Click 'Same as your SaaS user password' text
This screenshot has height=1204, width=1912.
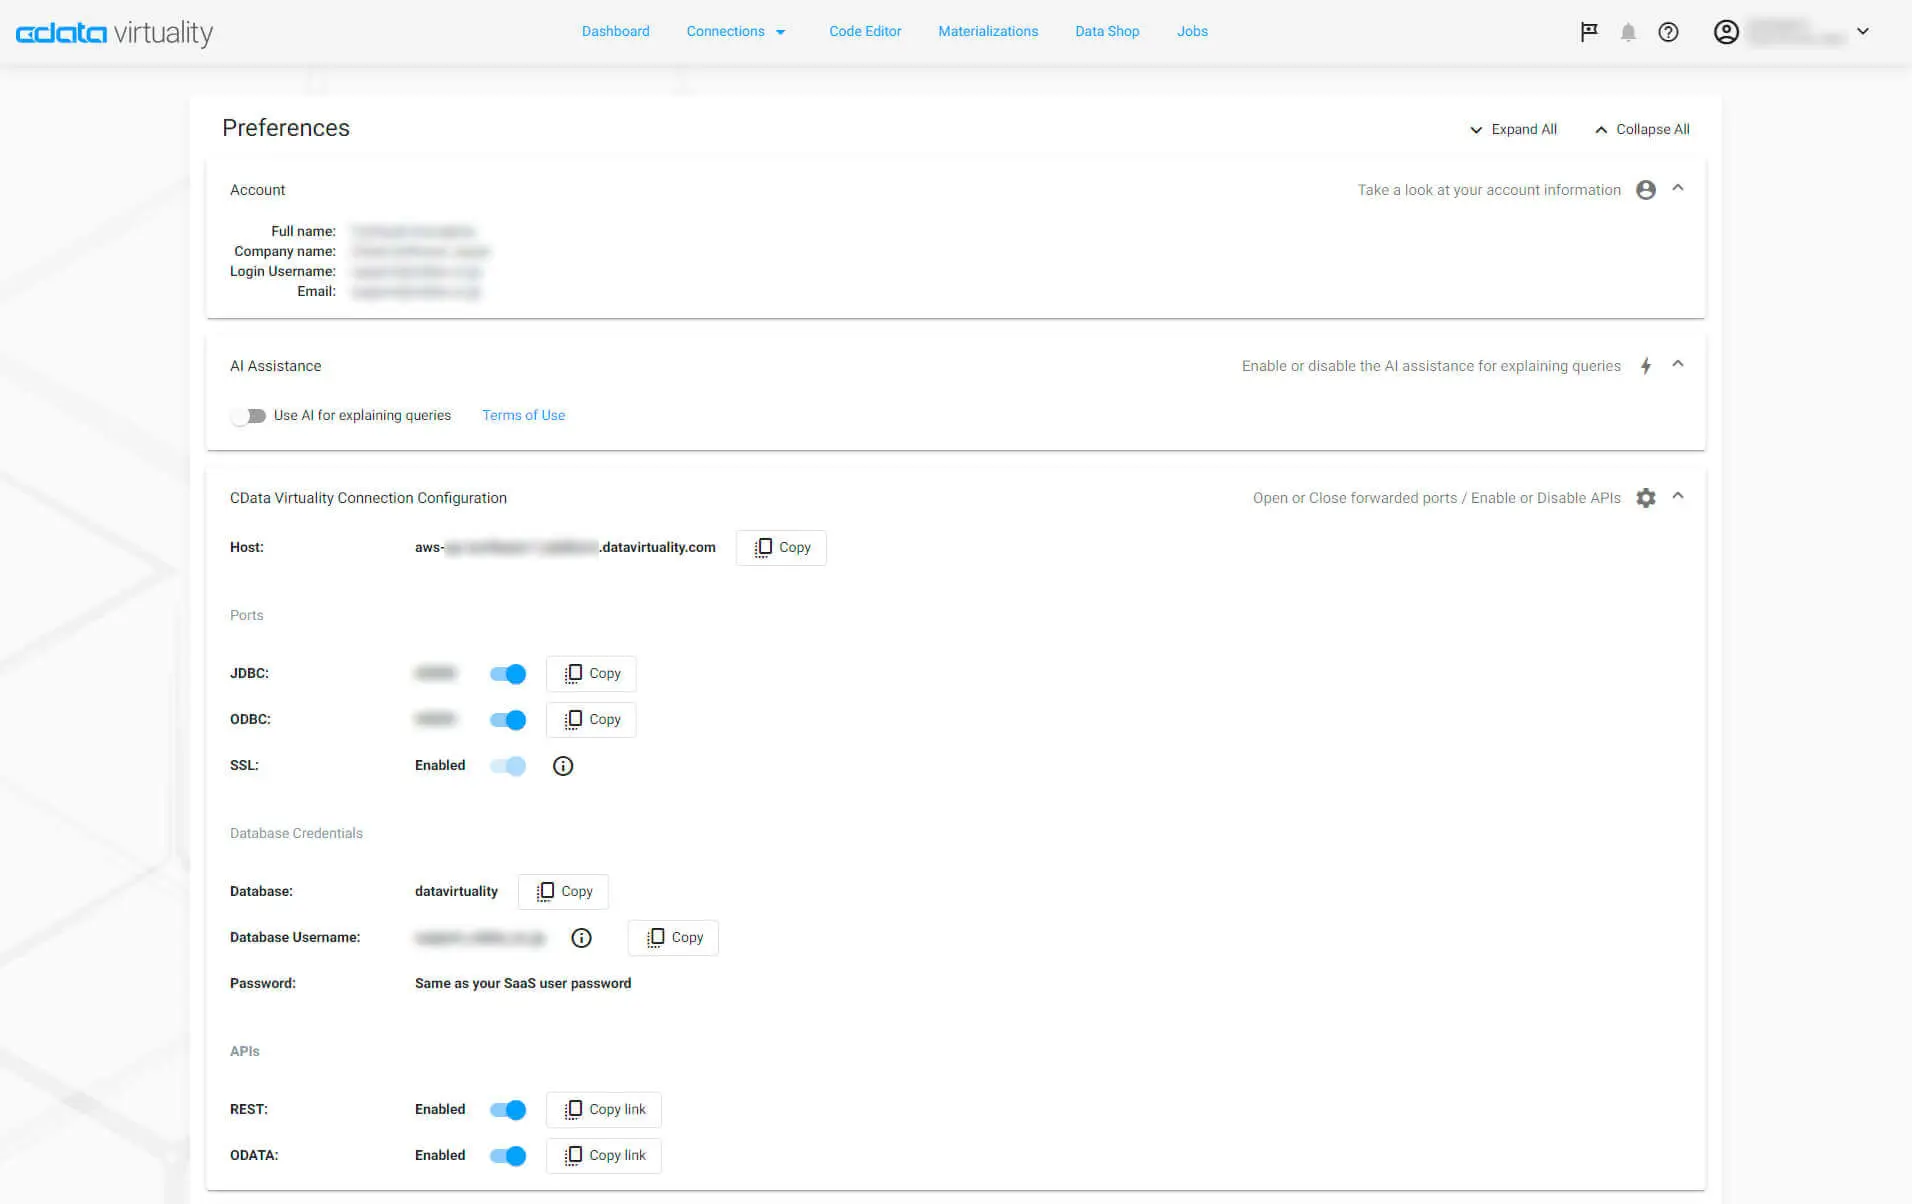[523, 984]
